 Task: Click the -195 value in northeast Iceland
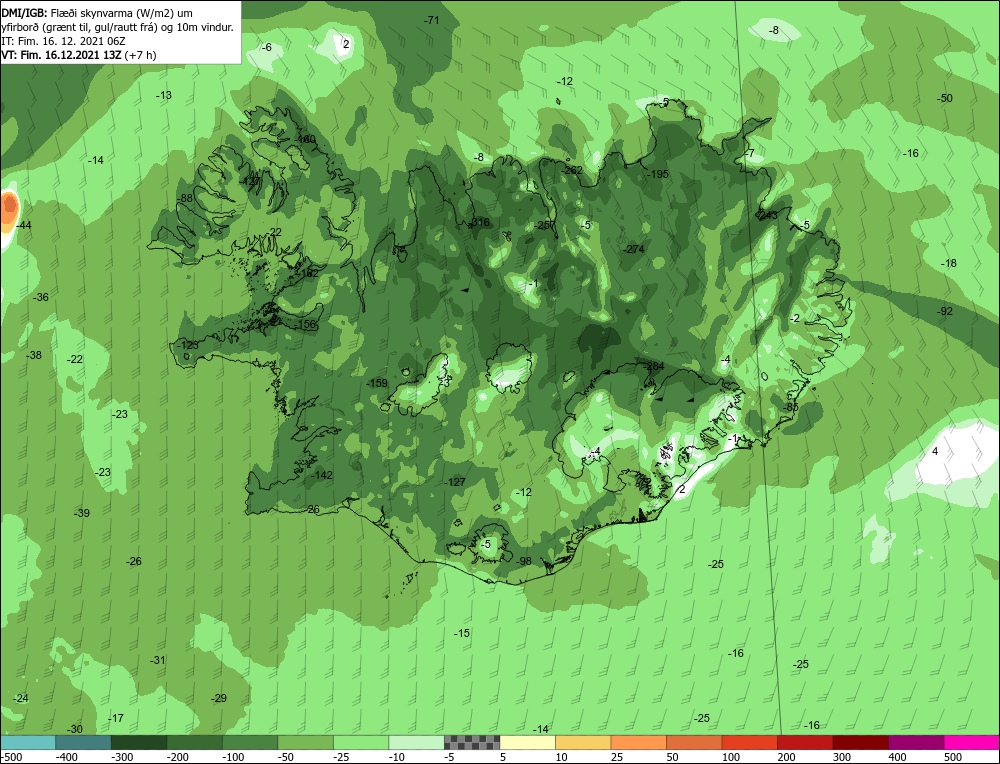pos(658,174)
